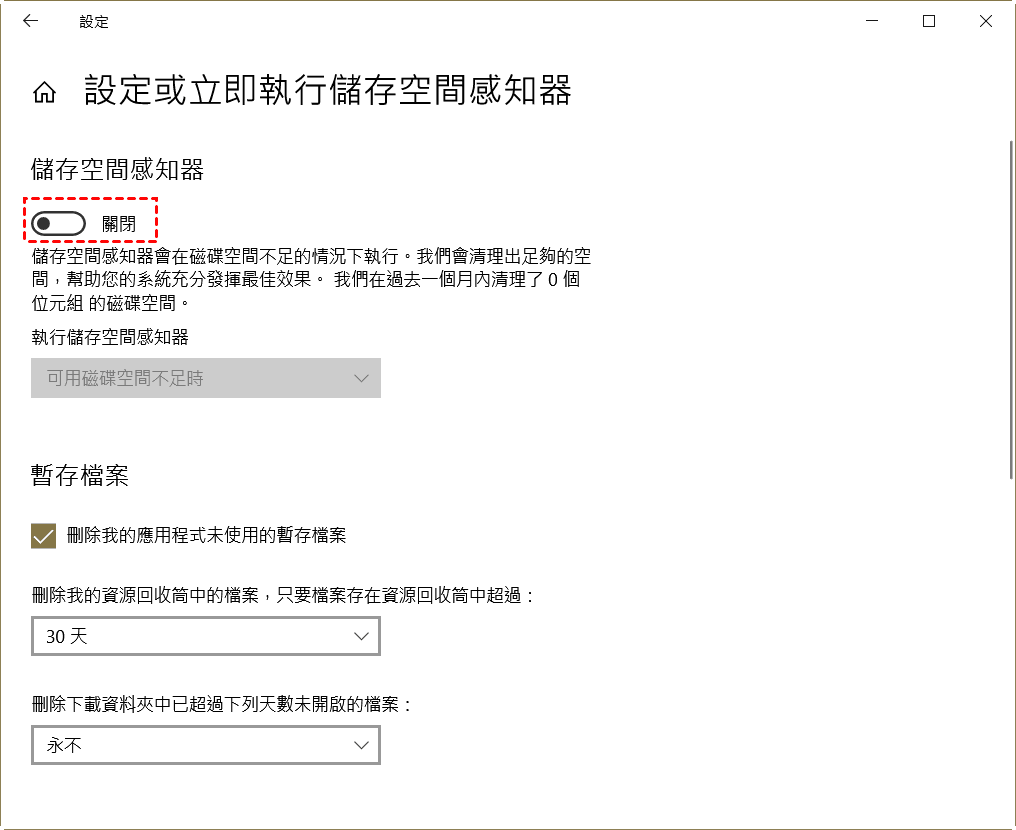This screenshot has width=1016, height=830.
Task: Click the chevron on the 永不 dropdown
Action: point(362,745)
